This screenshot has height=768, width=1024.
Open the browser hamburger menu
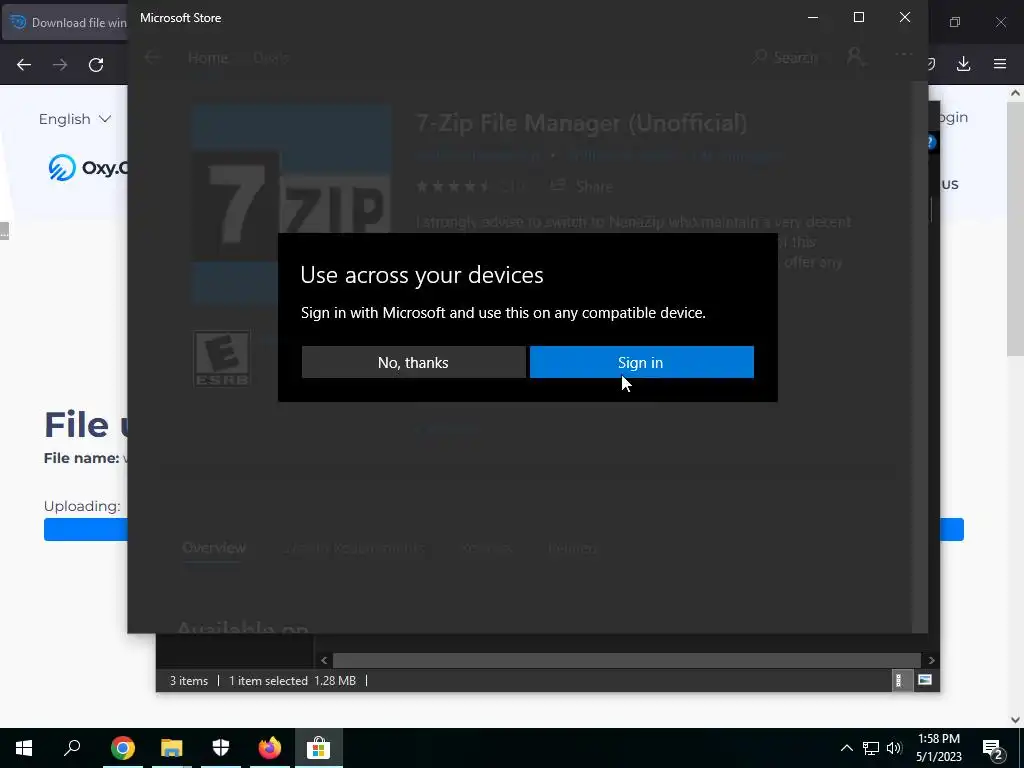pyautogui.click(x=1000, y=64)
